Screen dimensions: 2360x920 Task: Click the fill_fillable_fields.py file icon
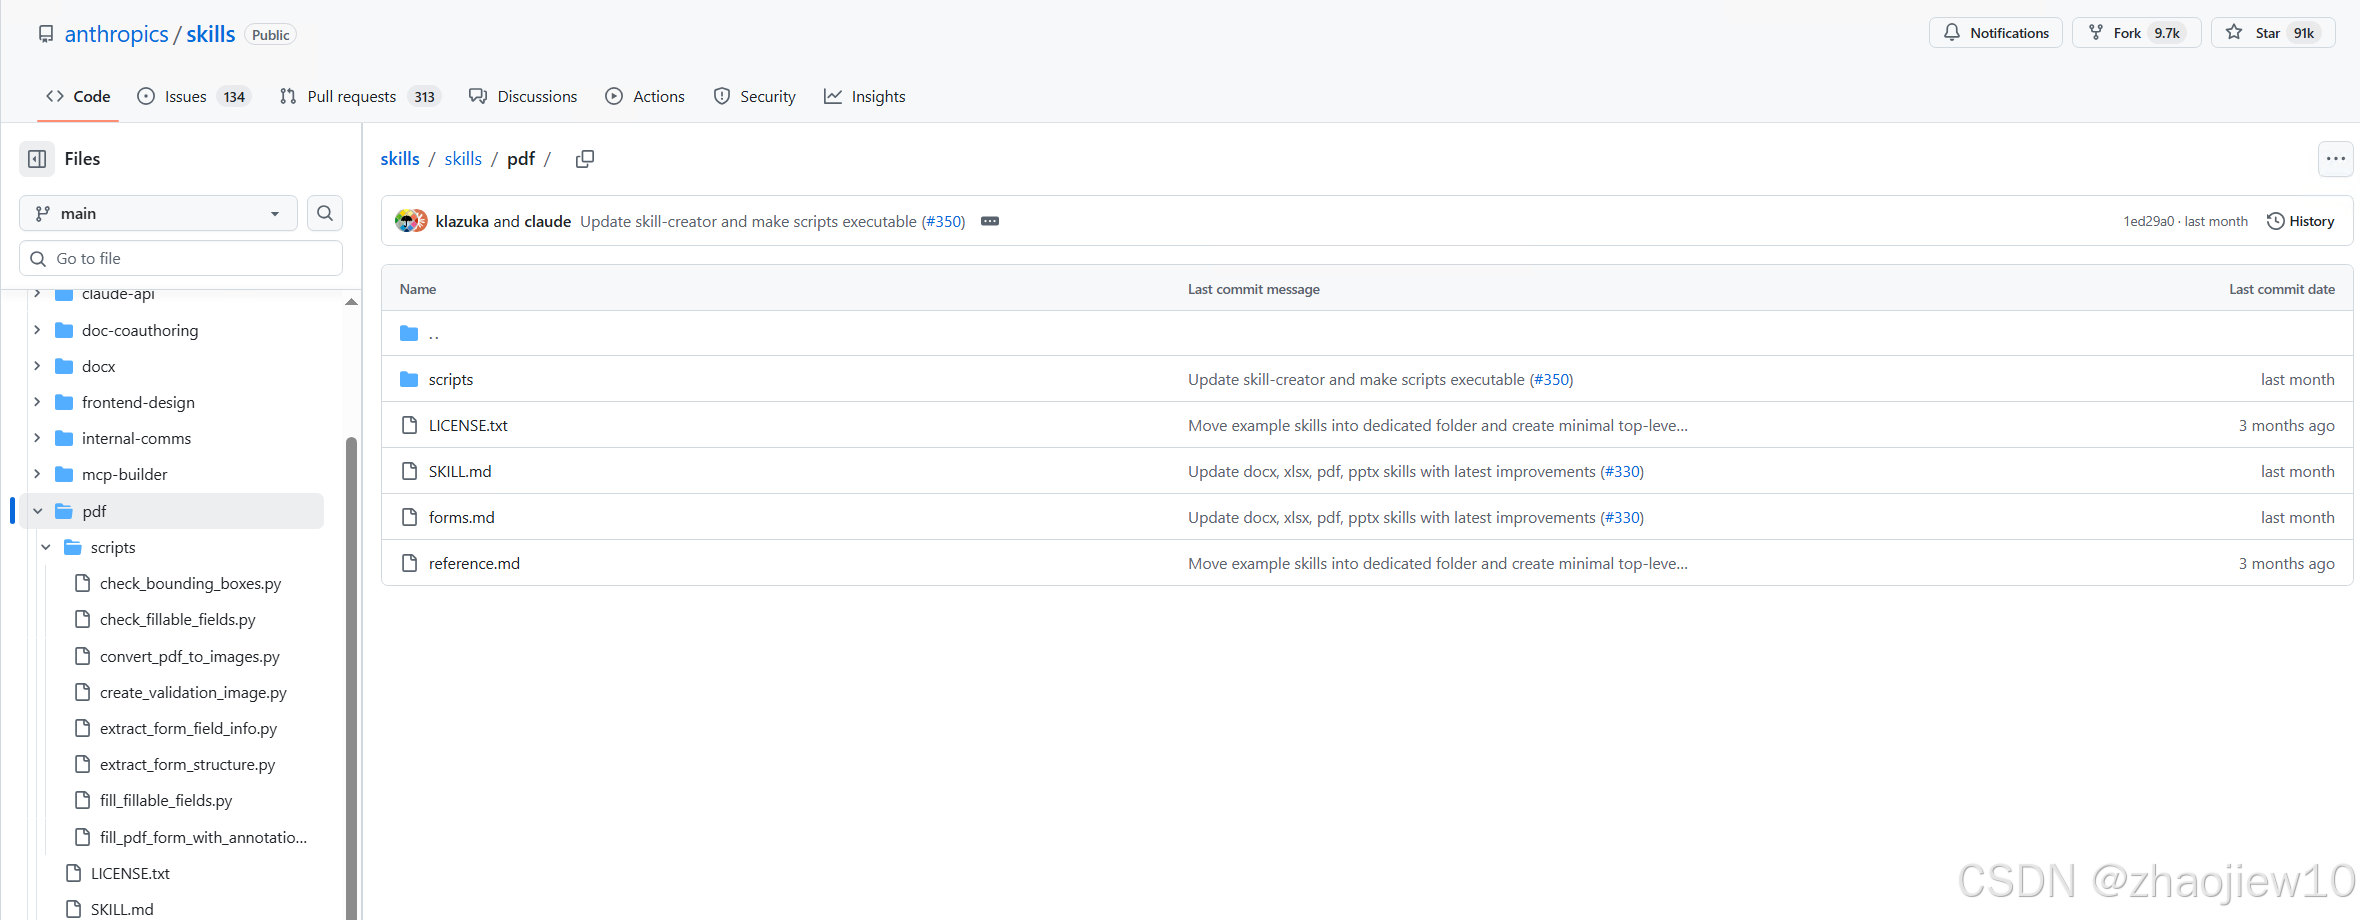[83, 800]
